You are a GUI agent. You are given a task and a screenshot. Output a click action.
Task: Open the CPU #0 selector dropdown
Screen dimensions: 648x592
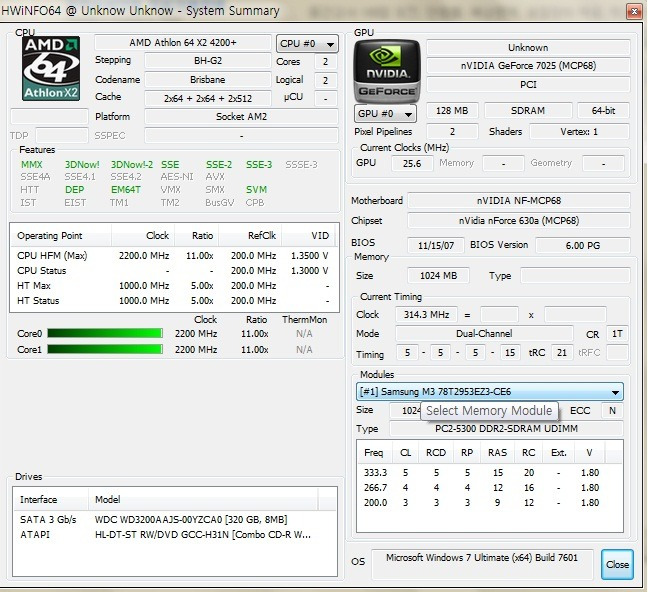[x=307, y=43]
